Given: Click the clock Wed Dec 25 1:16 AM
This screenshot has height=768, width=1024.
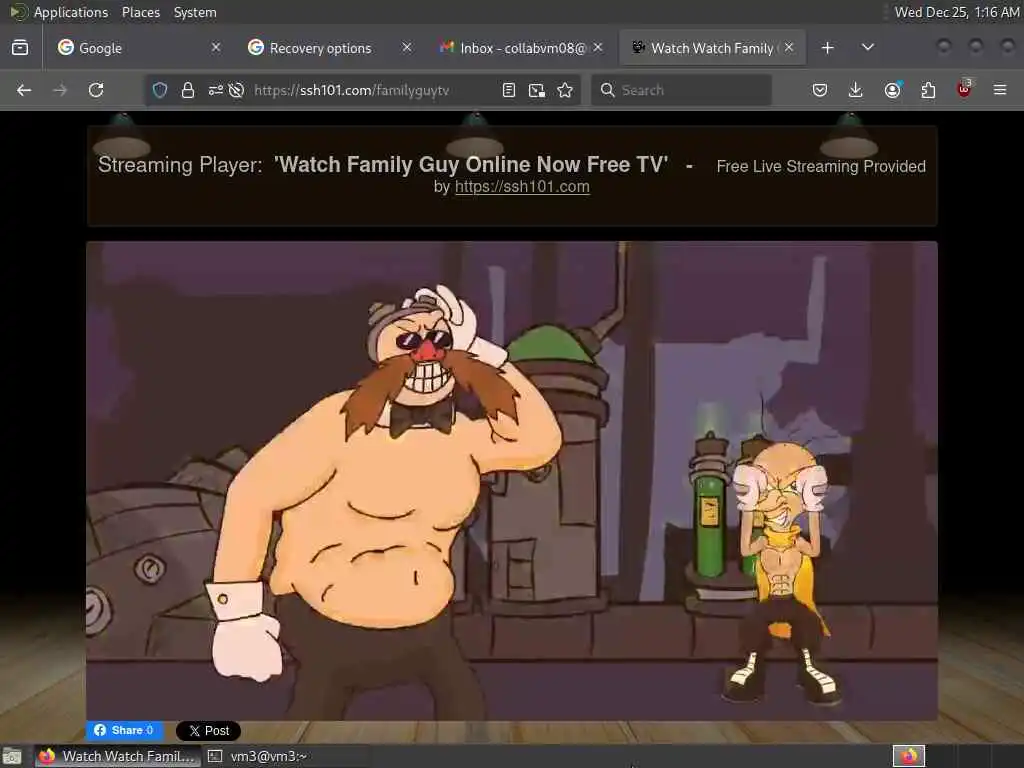Looking at the screenshot, I should [x=957, y=12].
